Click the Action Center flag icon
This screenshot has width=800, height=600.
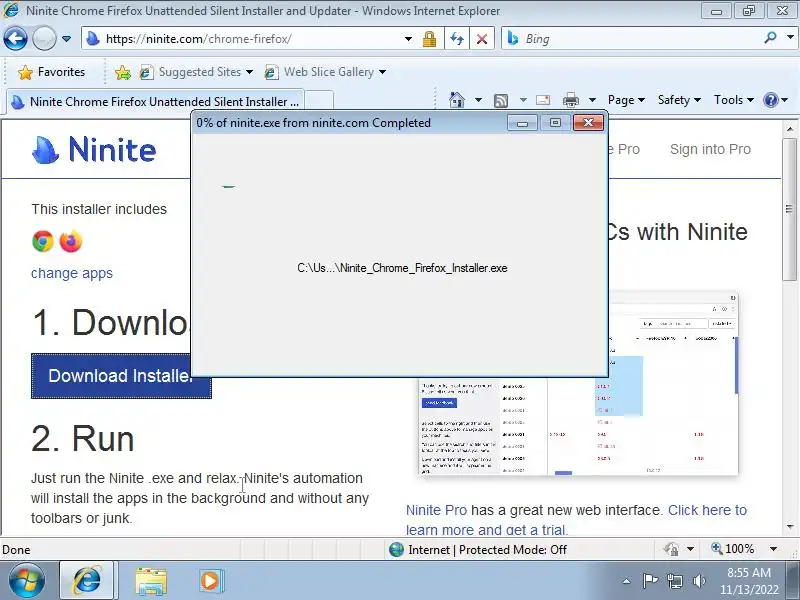point(650,581)
